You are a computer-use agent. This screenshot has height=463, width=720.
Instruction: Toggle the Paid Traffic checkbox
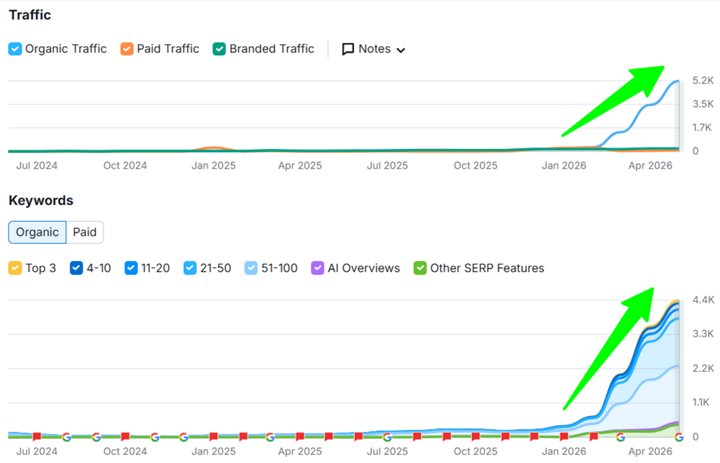pos(127,49)
